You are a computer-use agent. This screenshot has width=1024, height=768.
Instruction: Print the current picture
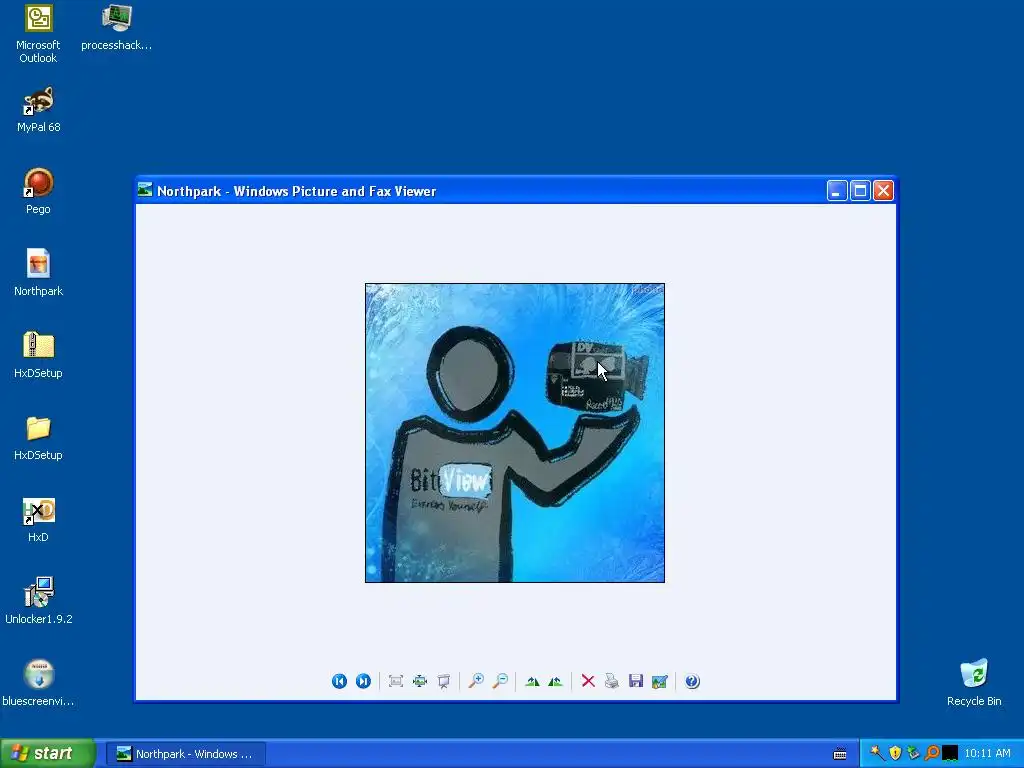coord(612,681)
